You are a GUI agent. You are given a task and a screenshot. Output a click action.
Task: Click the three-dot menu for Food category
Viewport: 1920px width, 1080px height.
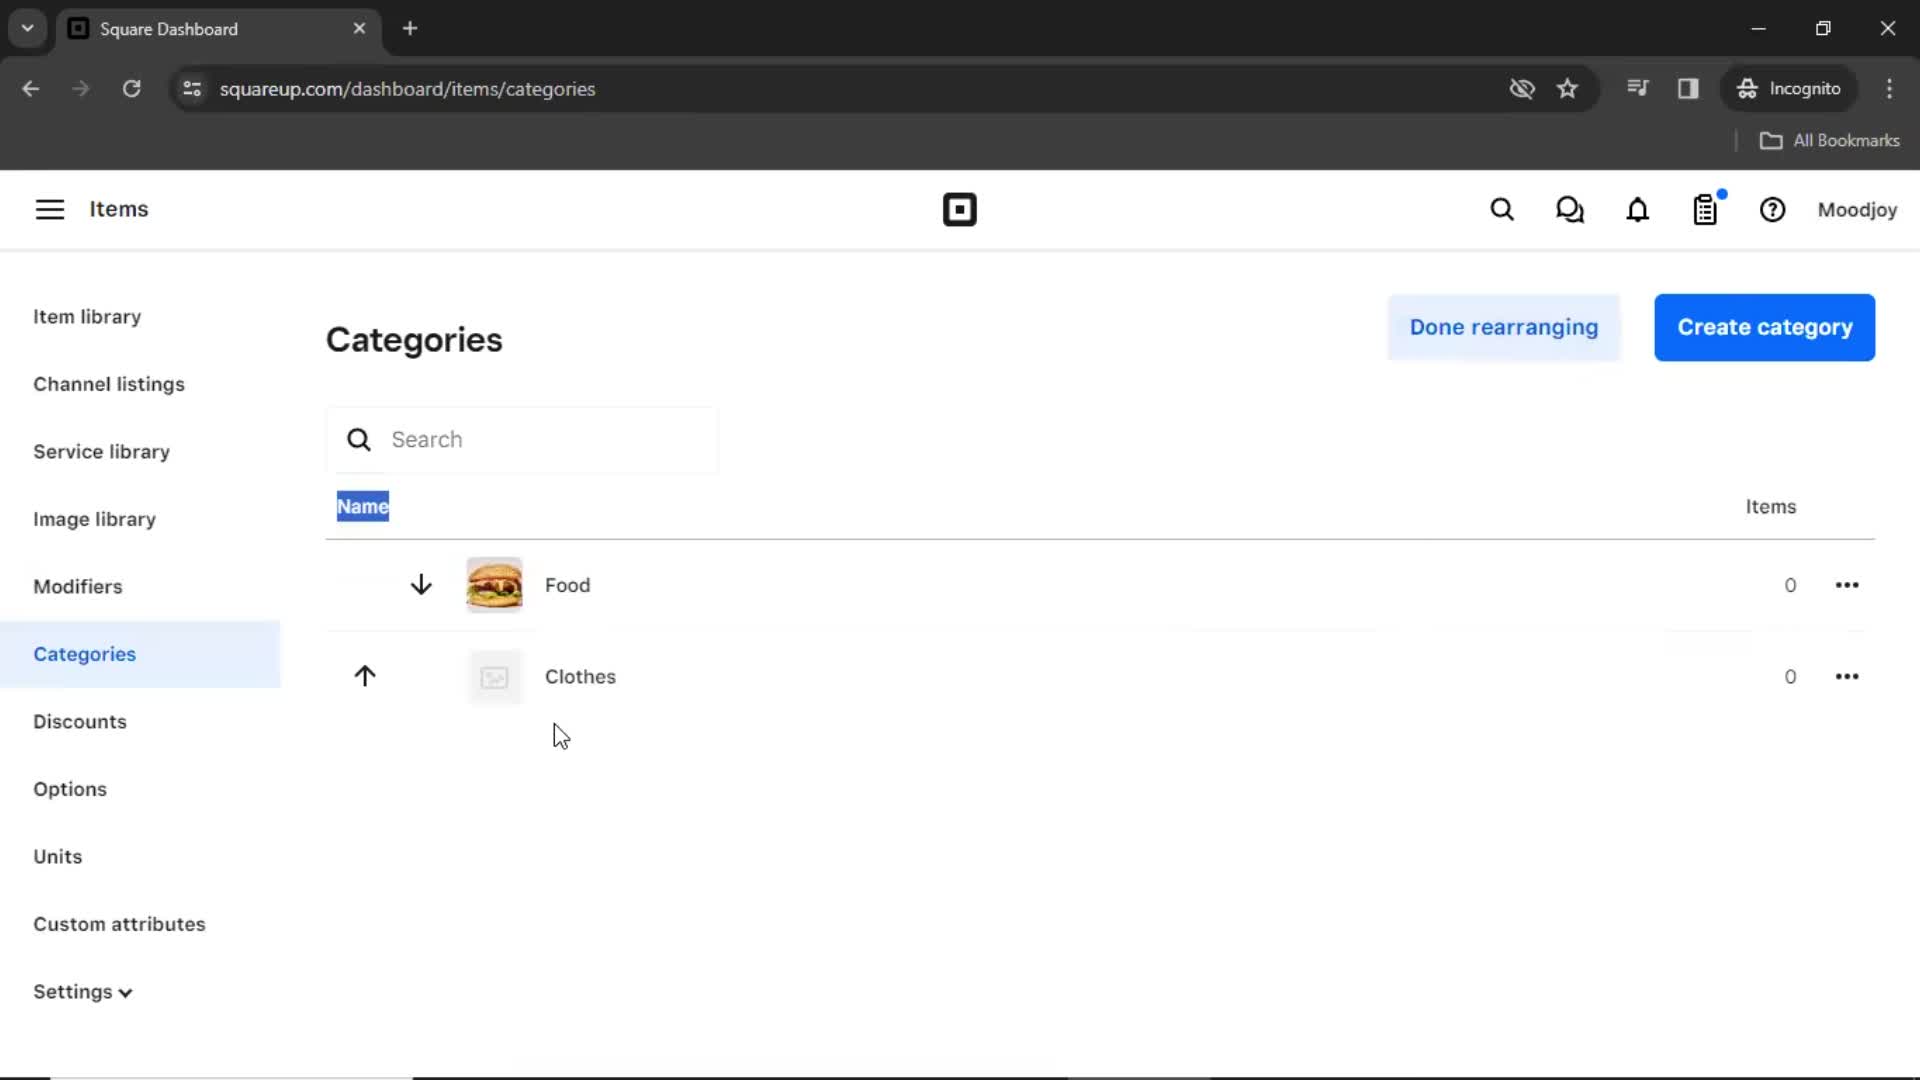1847,584
